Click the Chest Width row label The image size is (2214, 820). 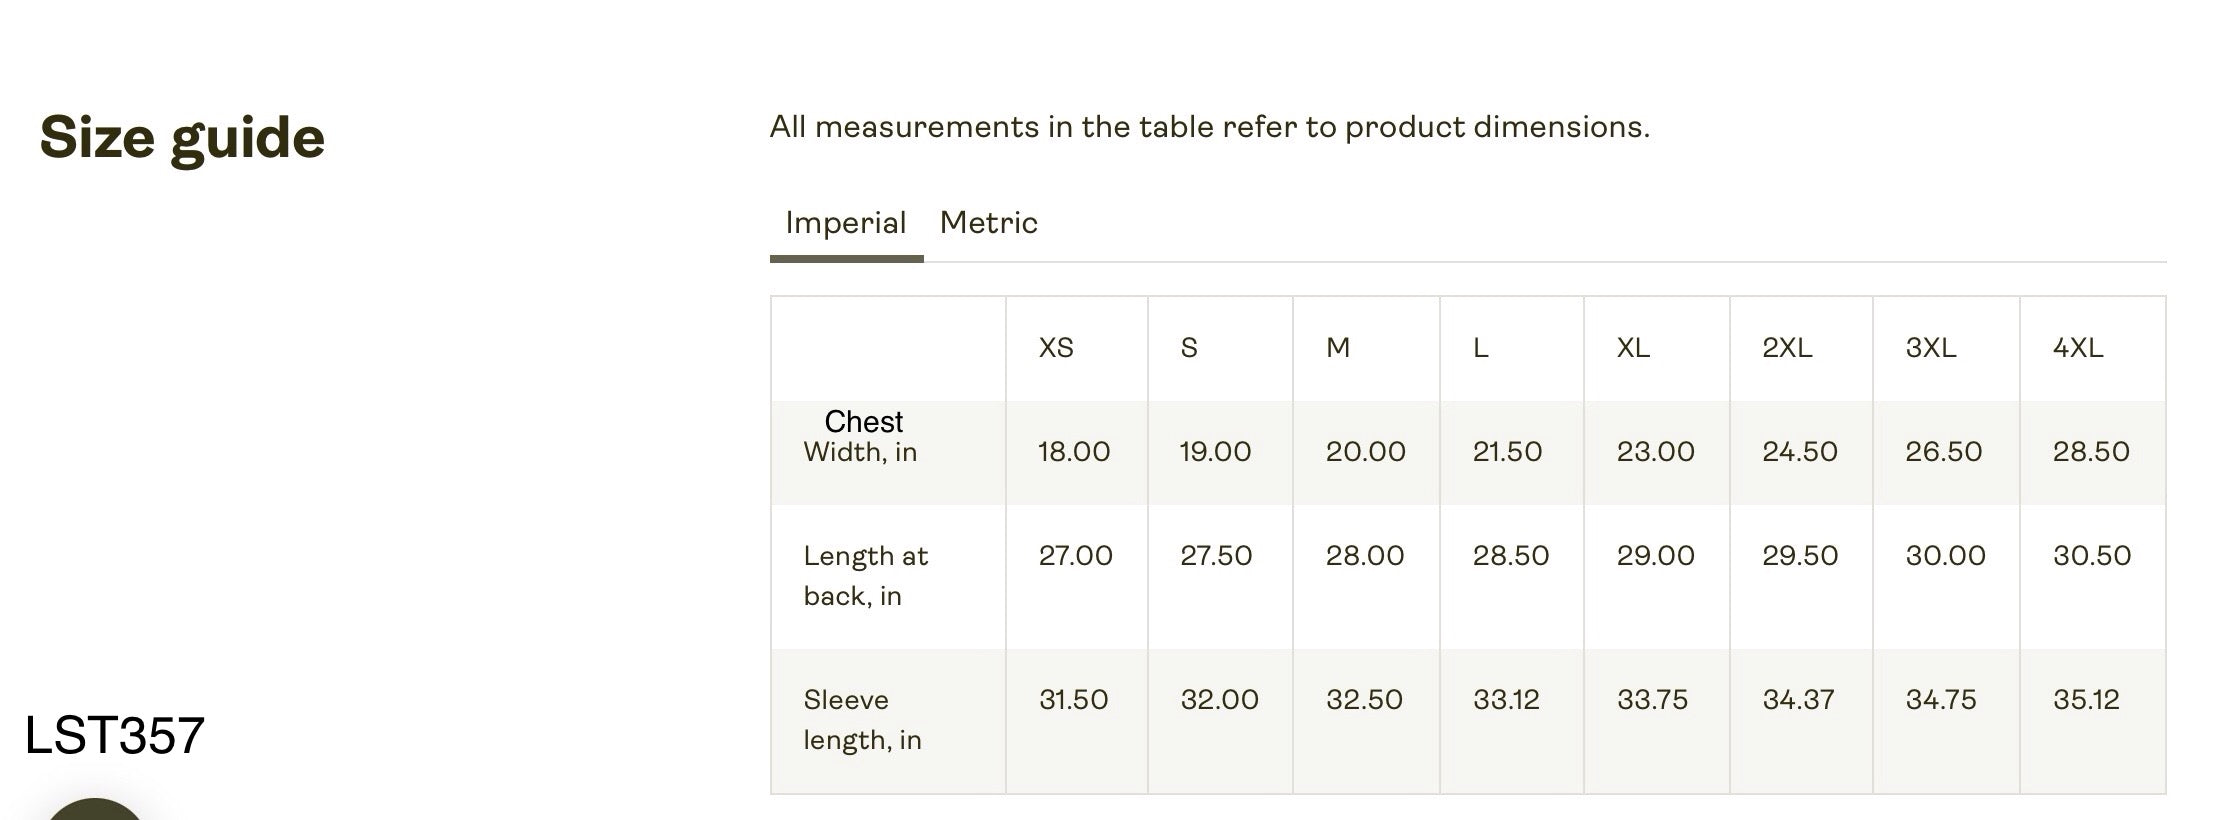pyautogui.click(x=861, y=438)
